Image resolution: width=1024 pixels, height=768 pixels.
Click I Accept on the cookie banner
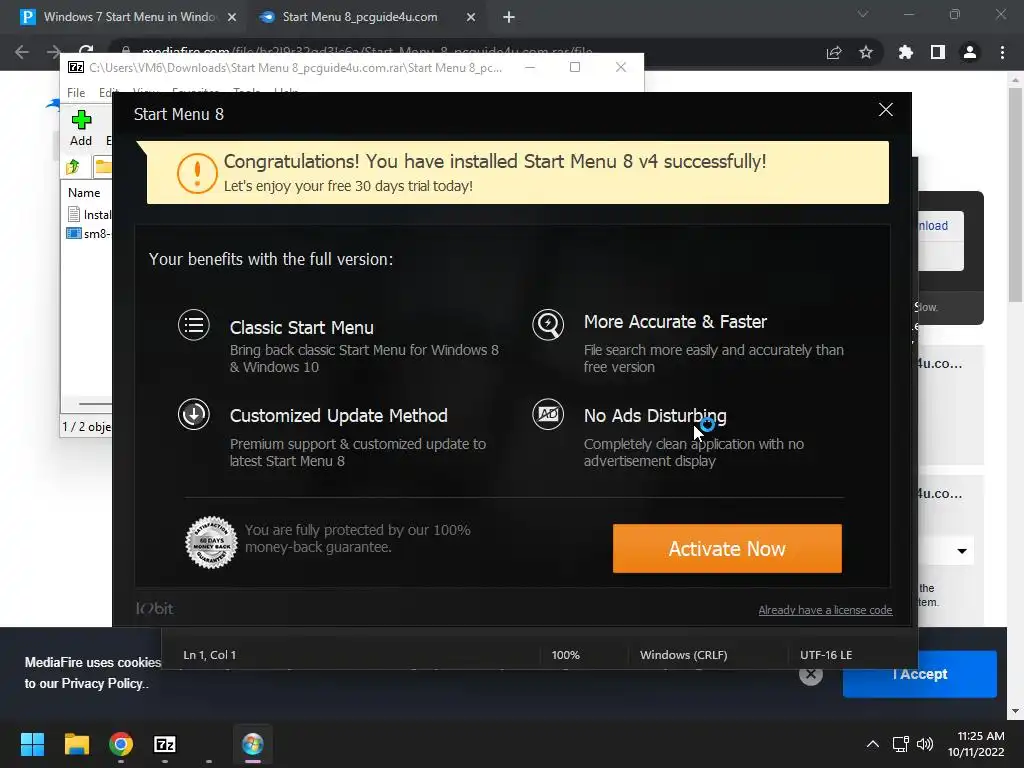(x=920, y=674)
